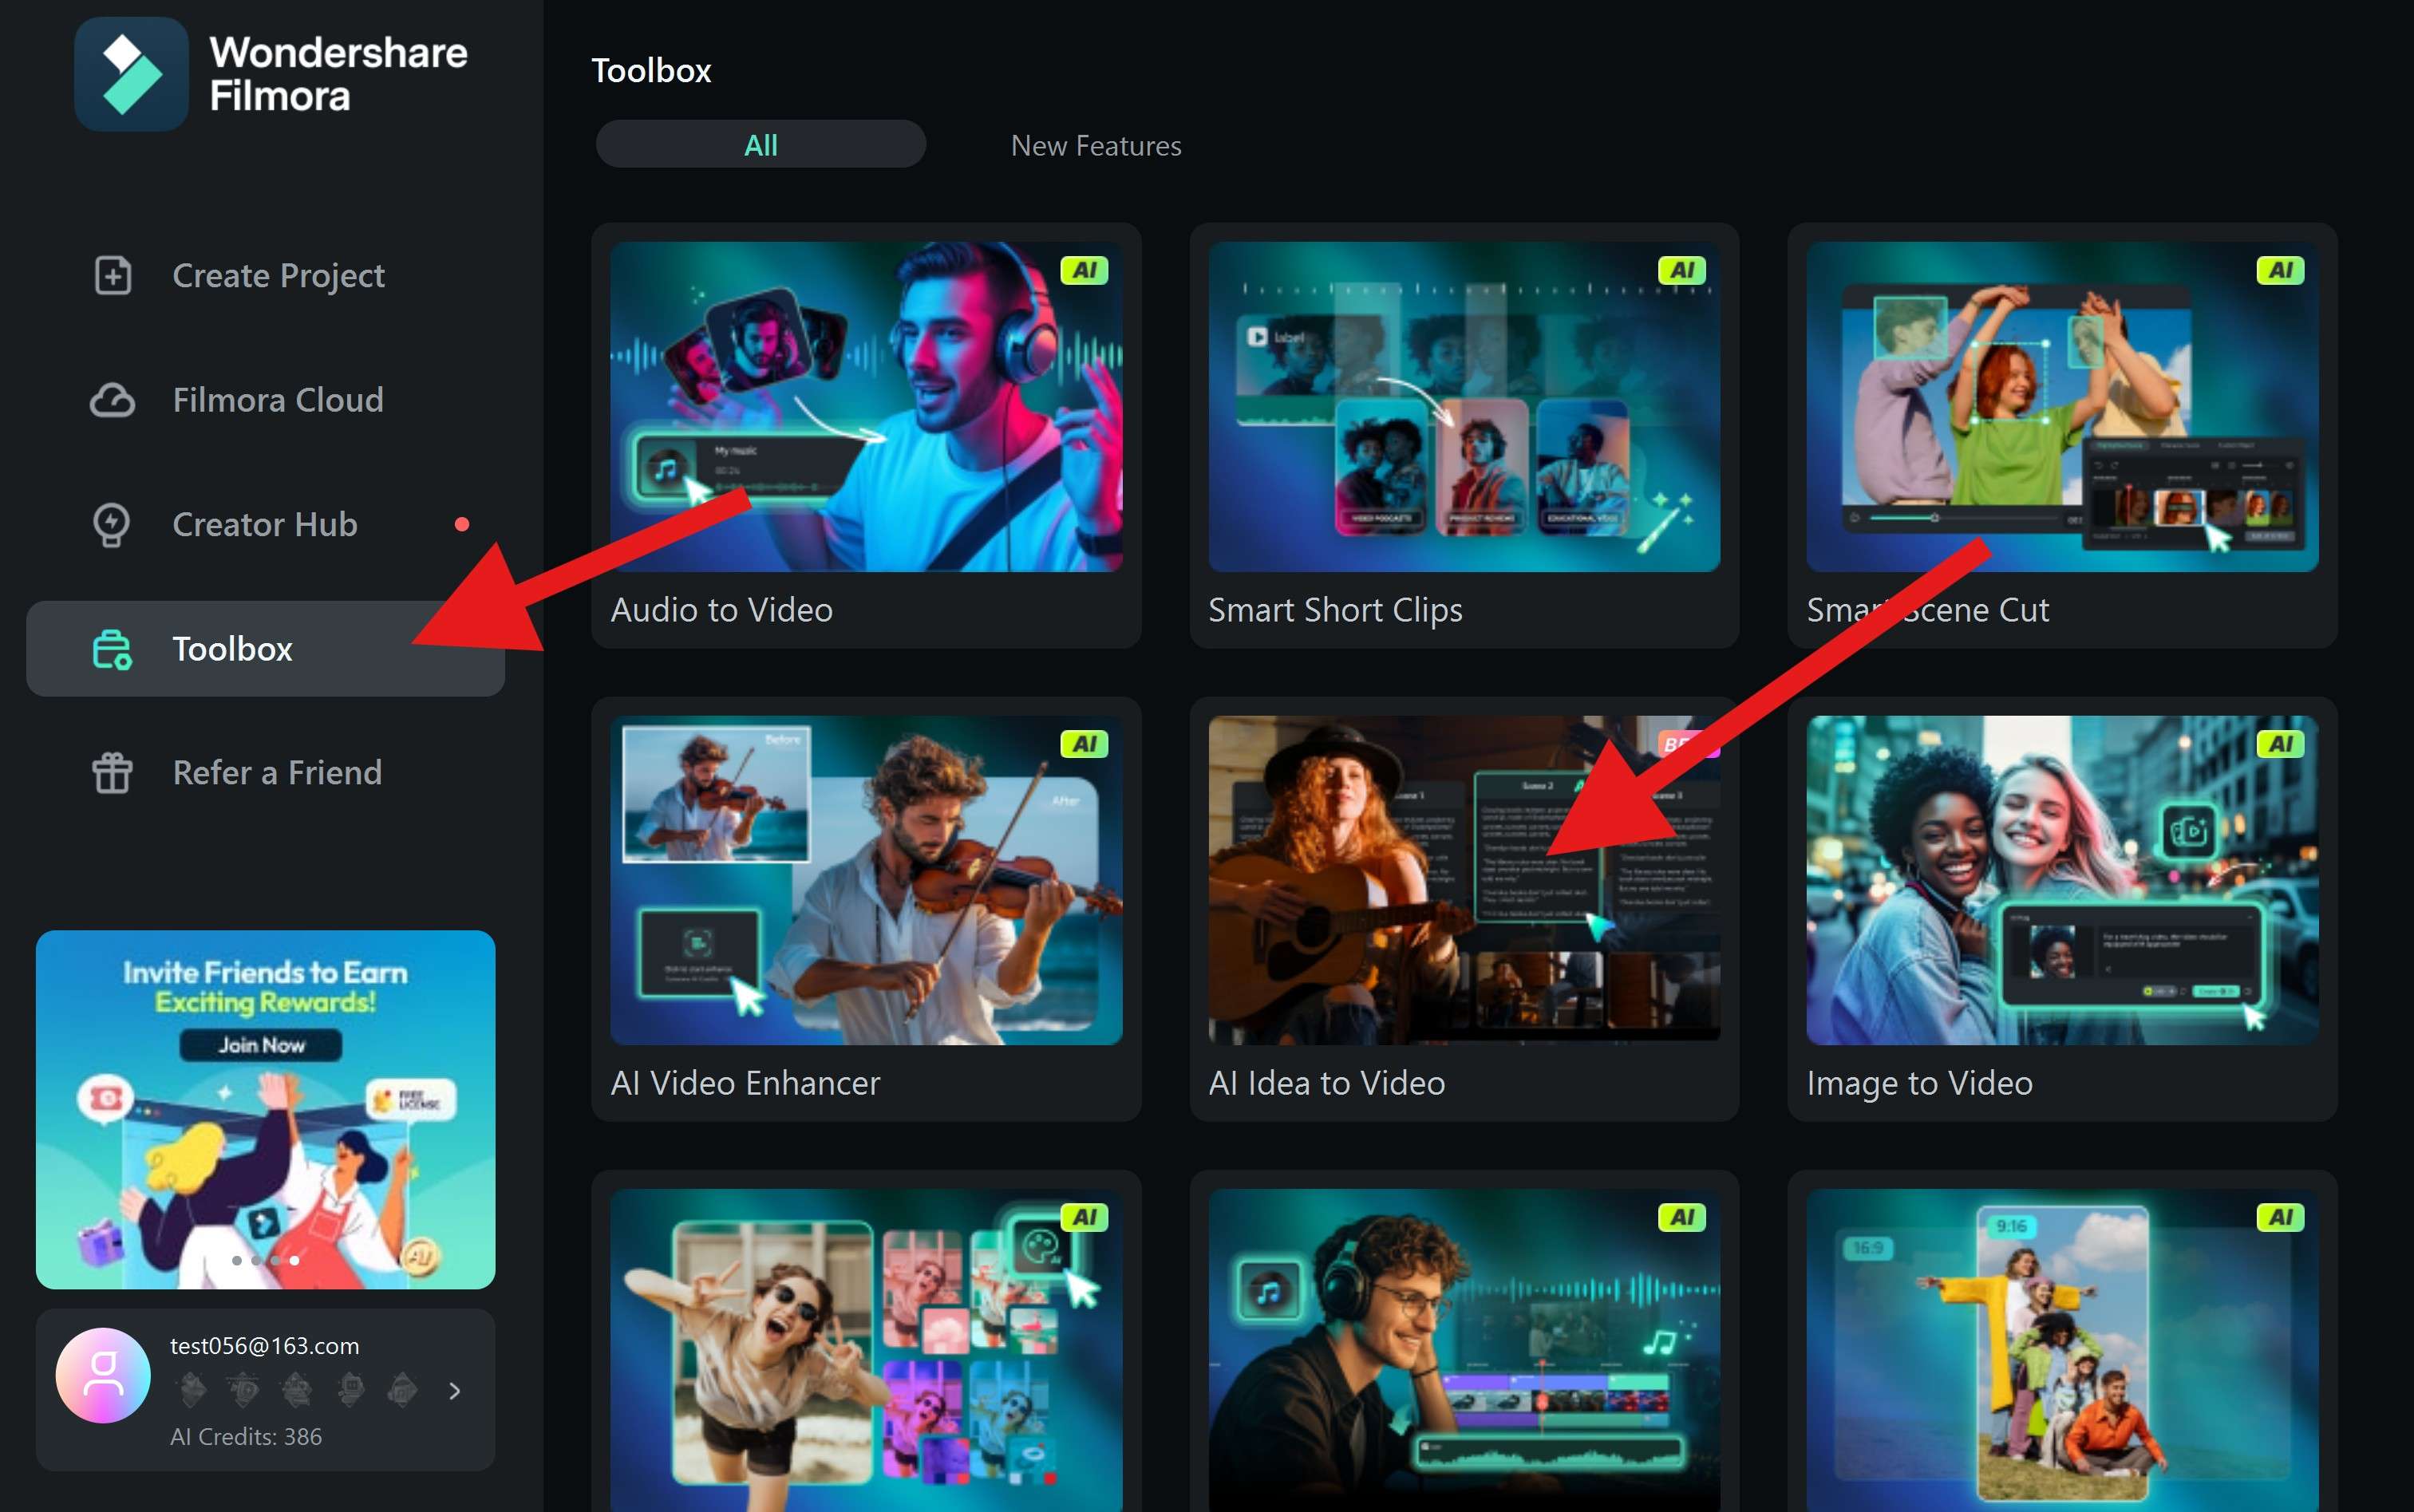Click the user avatar icon
This screenshot has width=2414, height=1512.
pyautogui.click(x=103, y=1375)
